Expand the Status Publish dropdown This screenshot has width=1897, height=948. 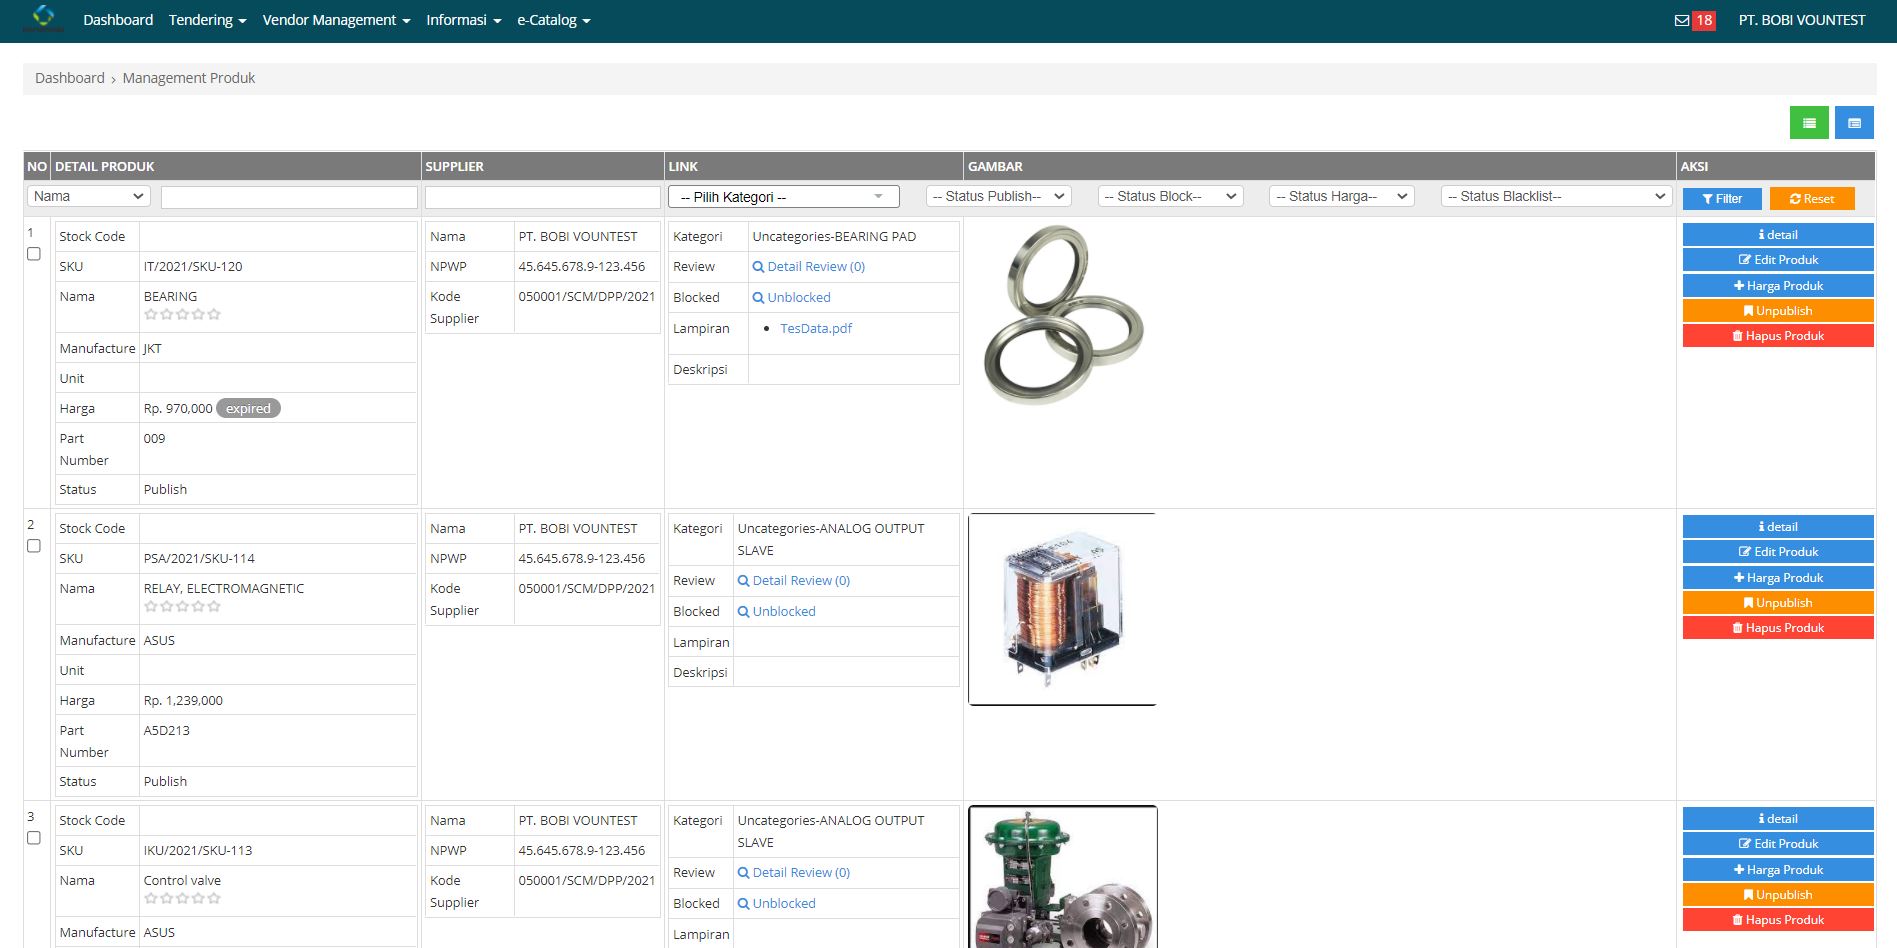pos(996,196)
